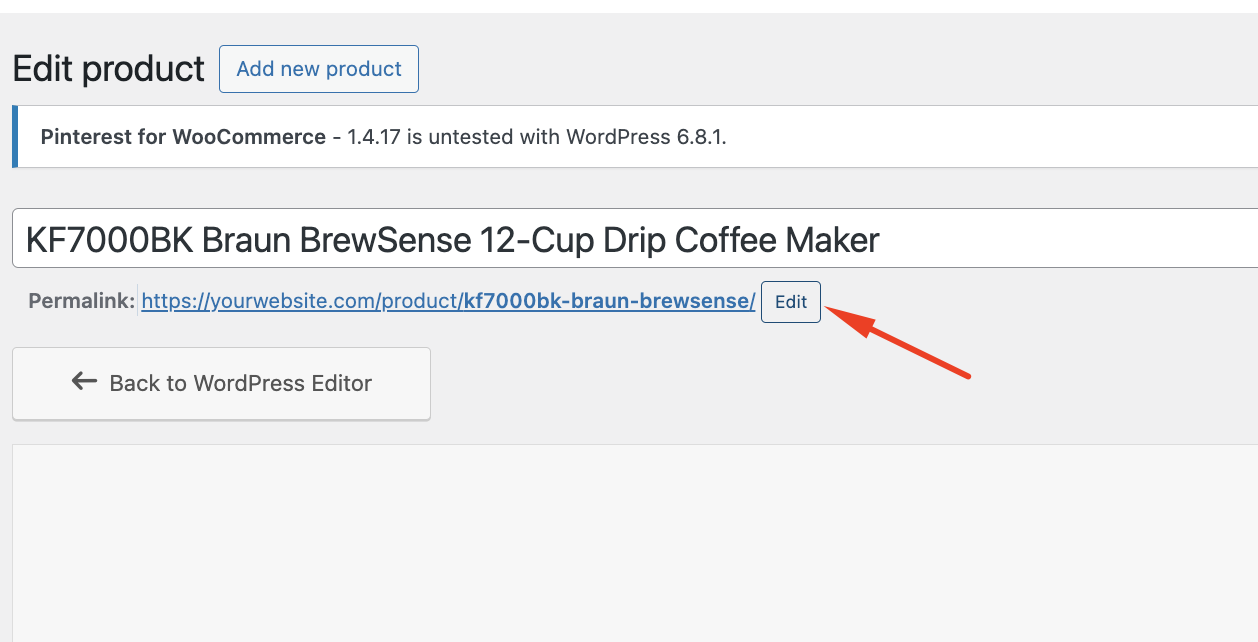Open the product permalink URL
Image resolution: width=1258 pixels, height=642 pixels.
point(448,302)
